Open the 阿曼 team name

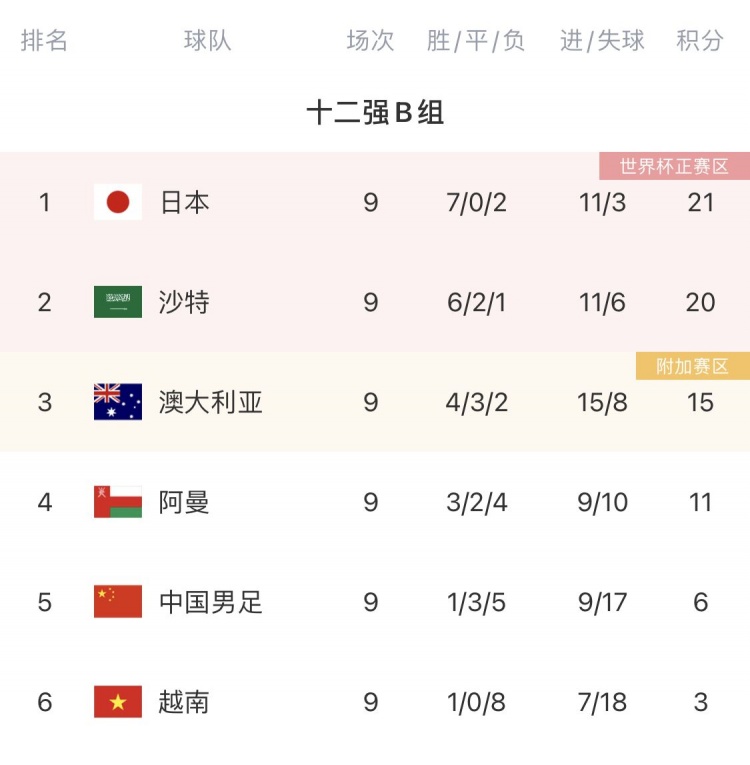[x=184, y=502]
